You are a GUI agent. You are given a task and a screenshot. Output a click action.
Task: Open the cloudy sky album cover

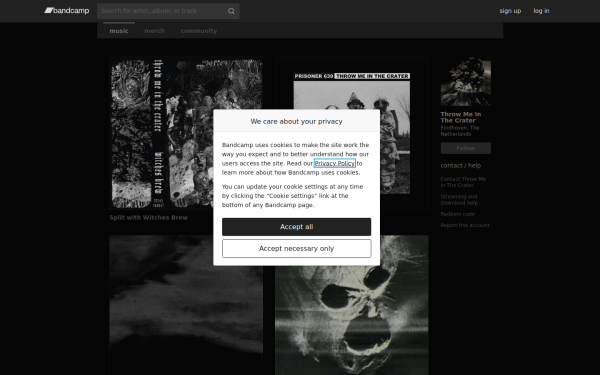186,305
